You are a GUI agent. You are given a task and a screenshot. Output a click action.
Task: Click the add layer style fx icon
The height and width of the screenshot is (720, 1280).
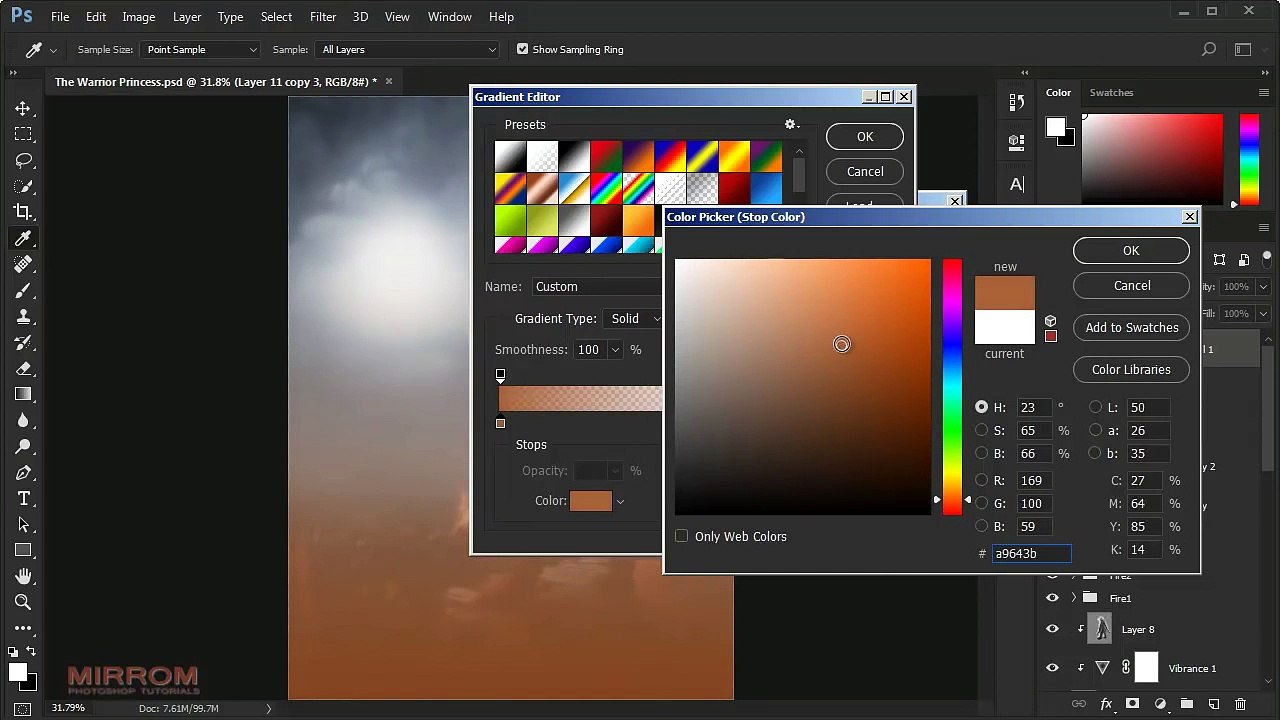[1106, 704]
